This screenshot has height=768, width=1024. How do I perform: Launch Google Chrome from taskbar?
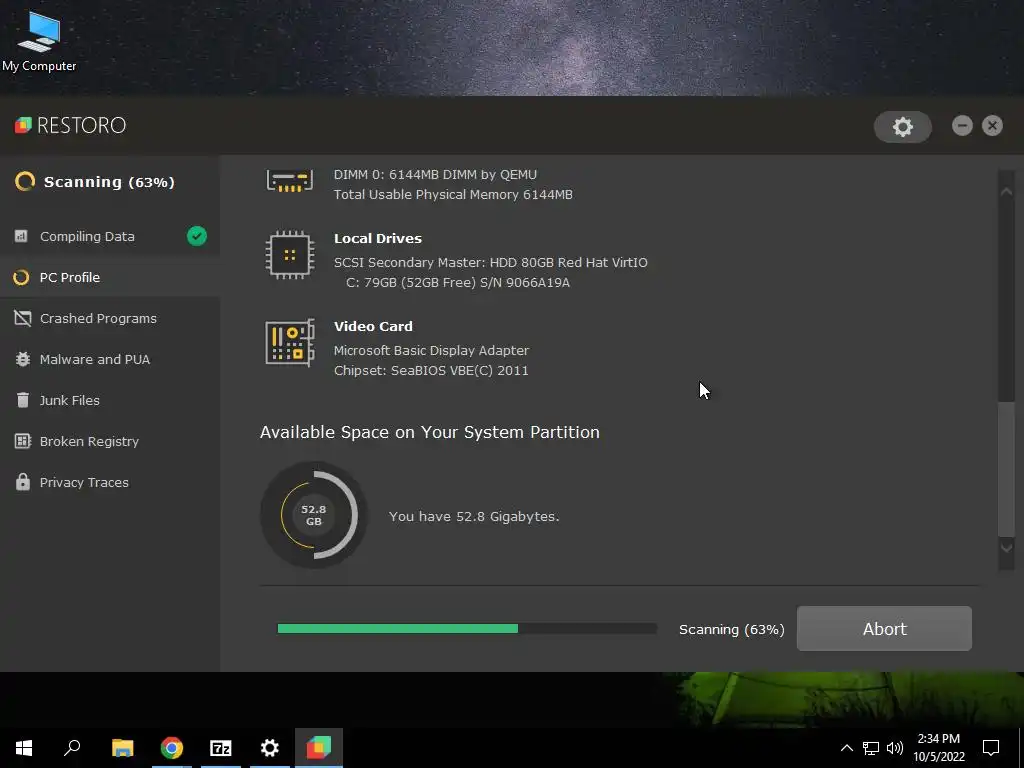point(172,748)
